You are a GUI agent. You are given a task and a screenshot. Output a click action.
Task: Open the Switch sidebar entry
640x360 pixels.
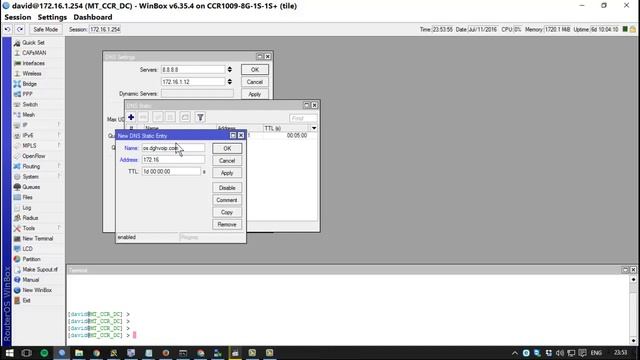click(x=30, y=104)
